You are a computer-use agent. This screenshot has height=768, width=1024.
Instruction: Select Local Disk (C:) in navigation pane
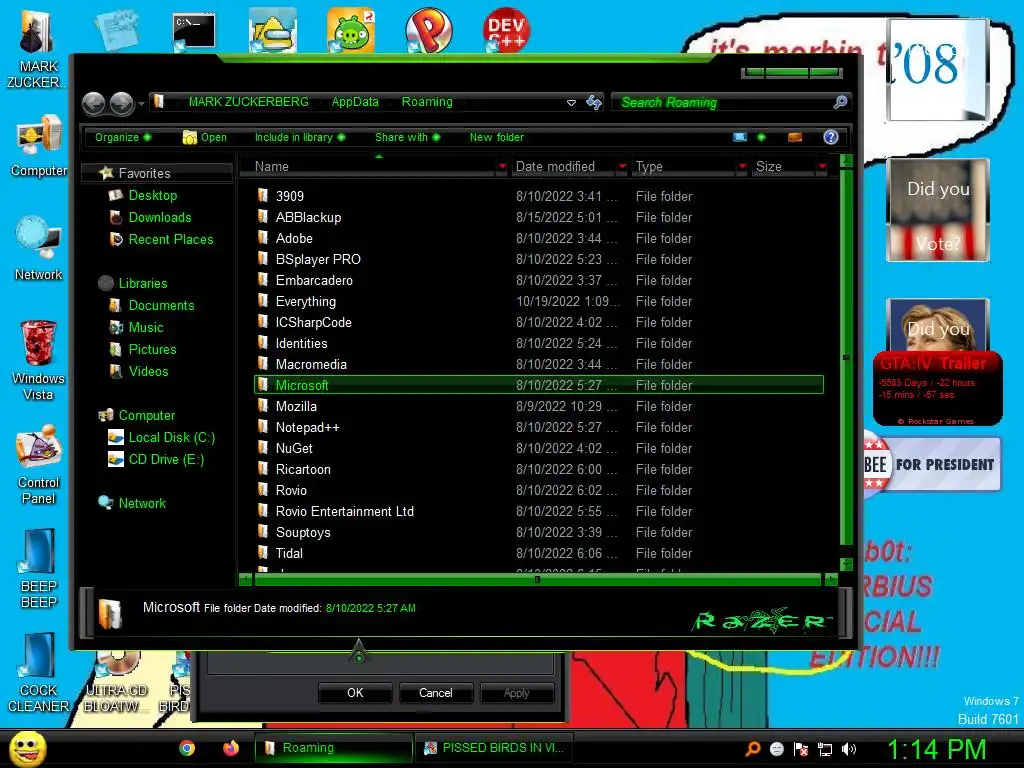click(171, 438)
